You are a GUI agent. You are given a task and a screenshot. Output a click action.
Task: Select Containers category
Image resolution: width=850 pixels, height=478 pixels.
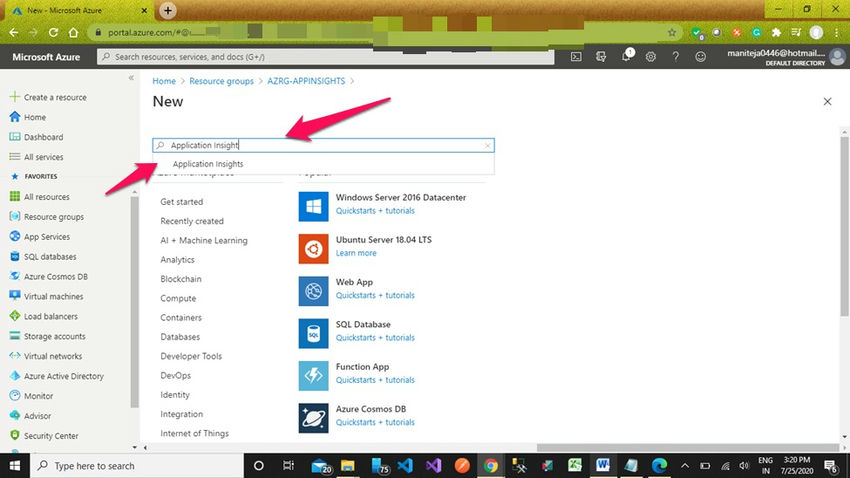(x=181, y=318)
